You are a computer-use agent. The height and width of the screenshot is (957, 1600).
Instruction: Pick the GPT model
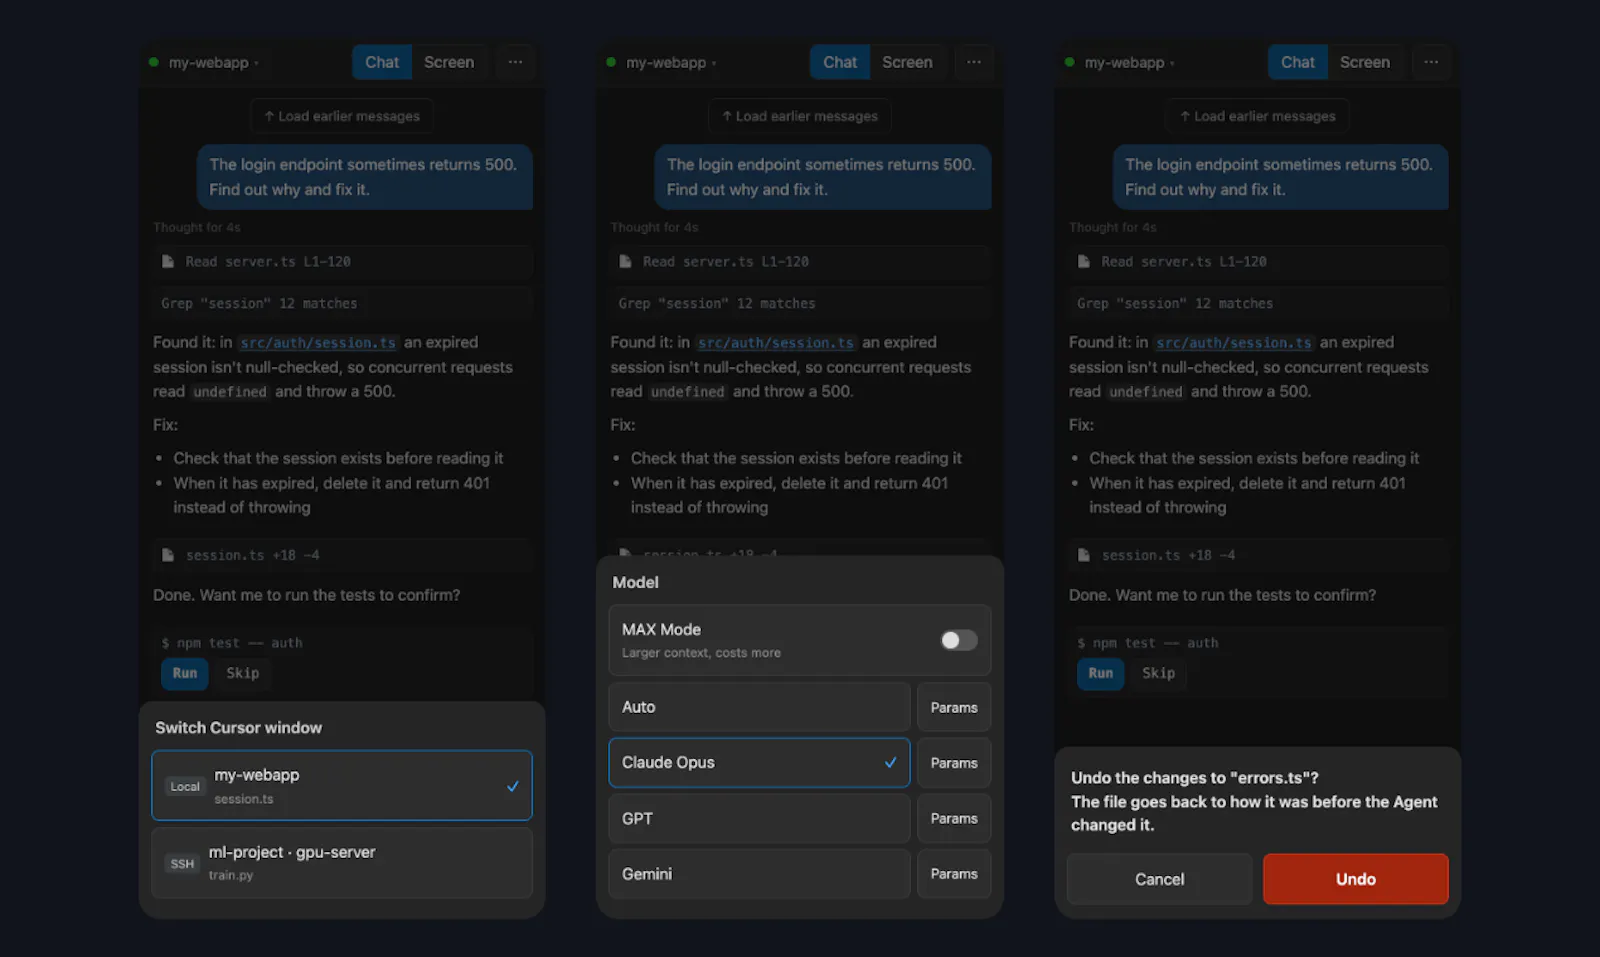click(759, 818)
